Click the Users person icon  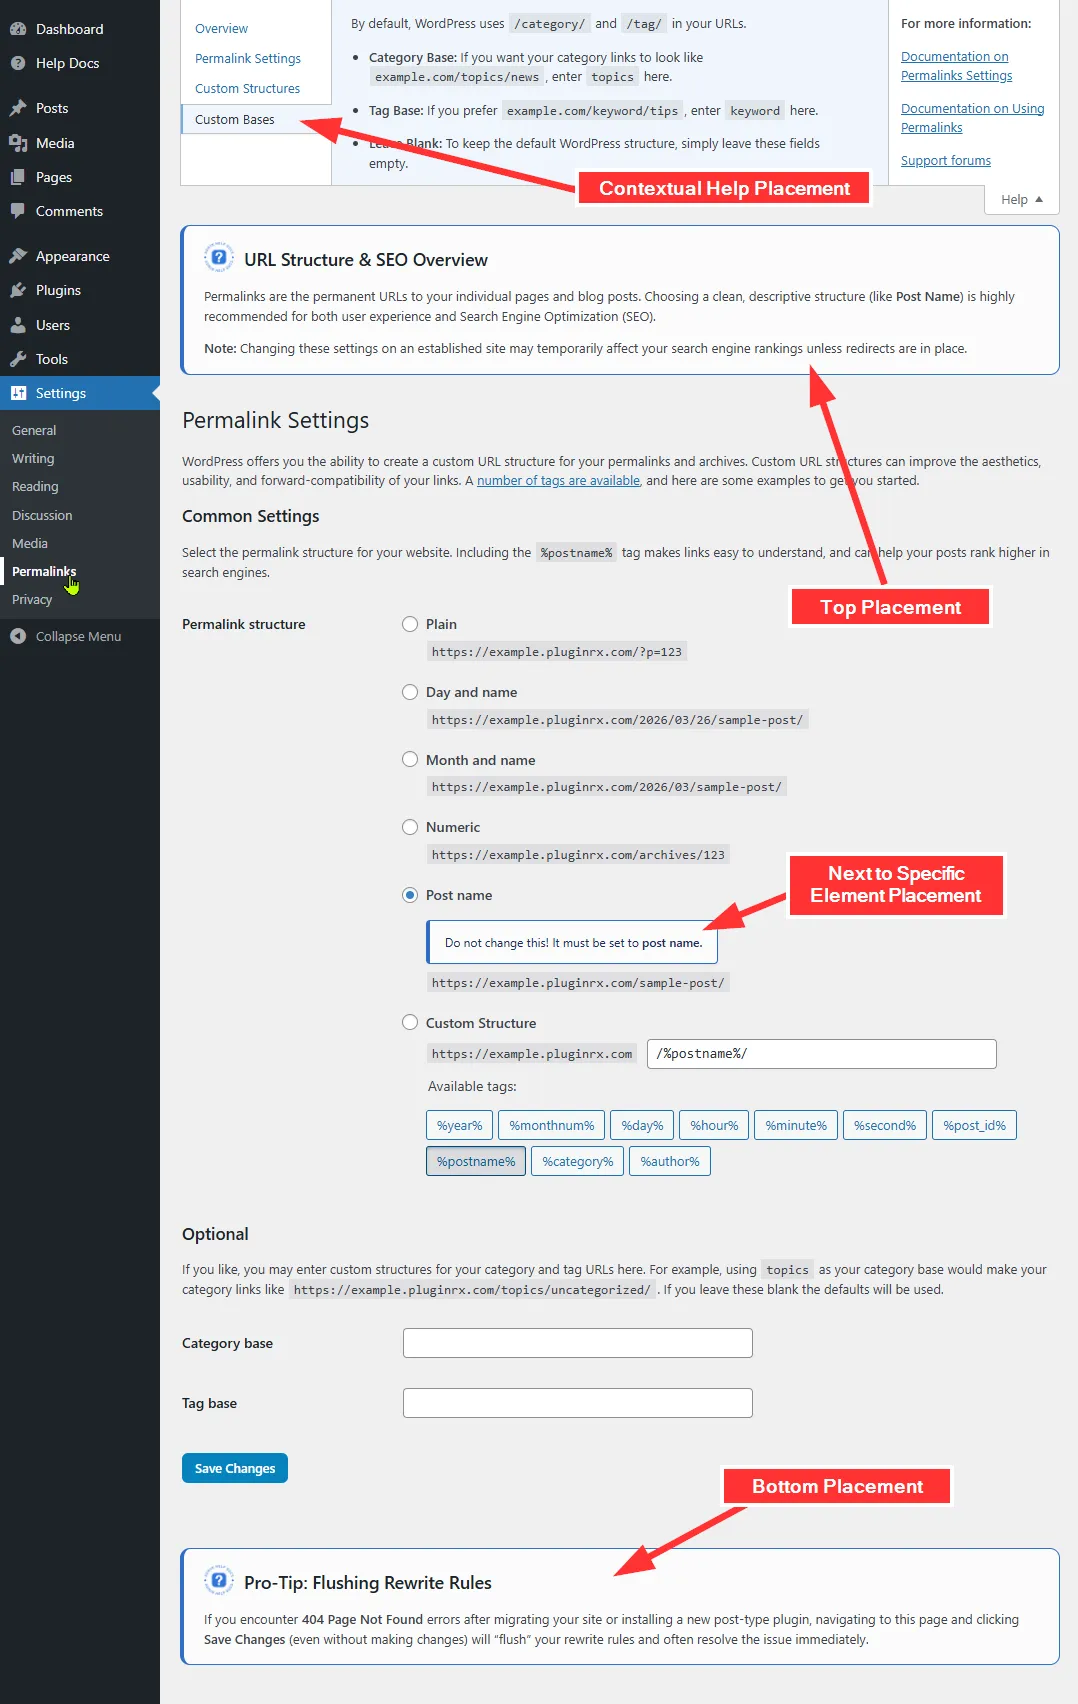[18, 325]
